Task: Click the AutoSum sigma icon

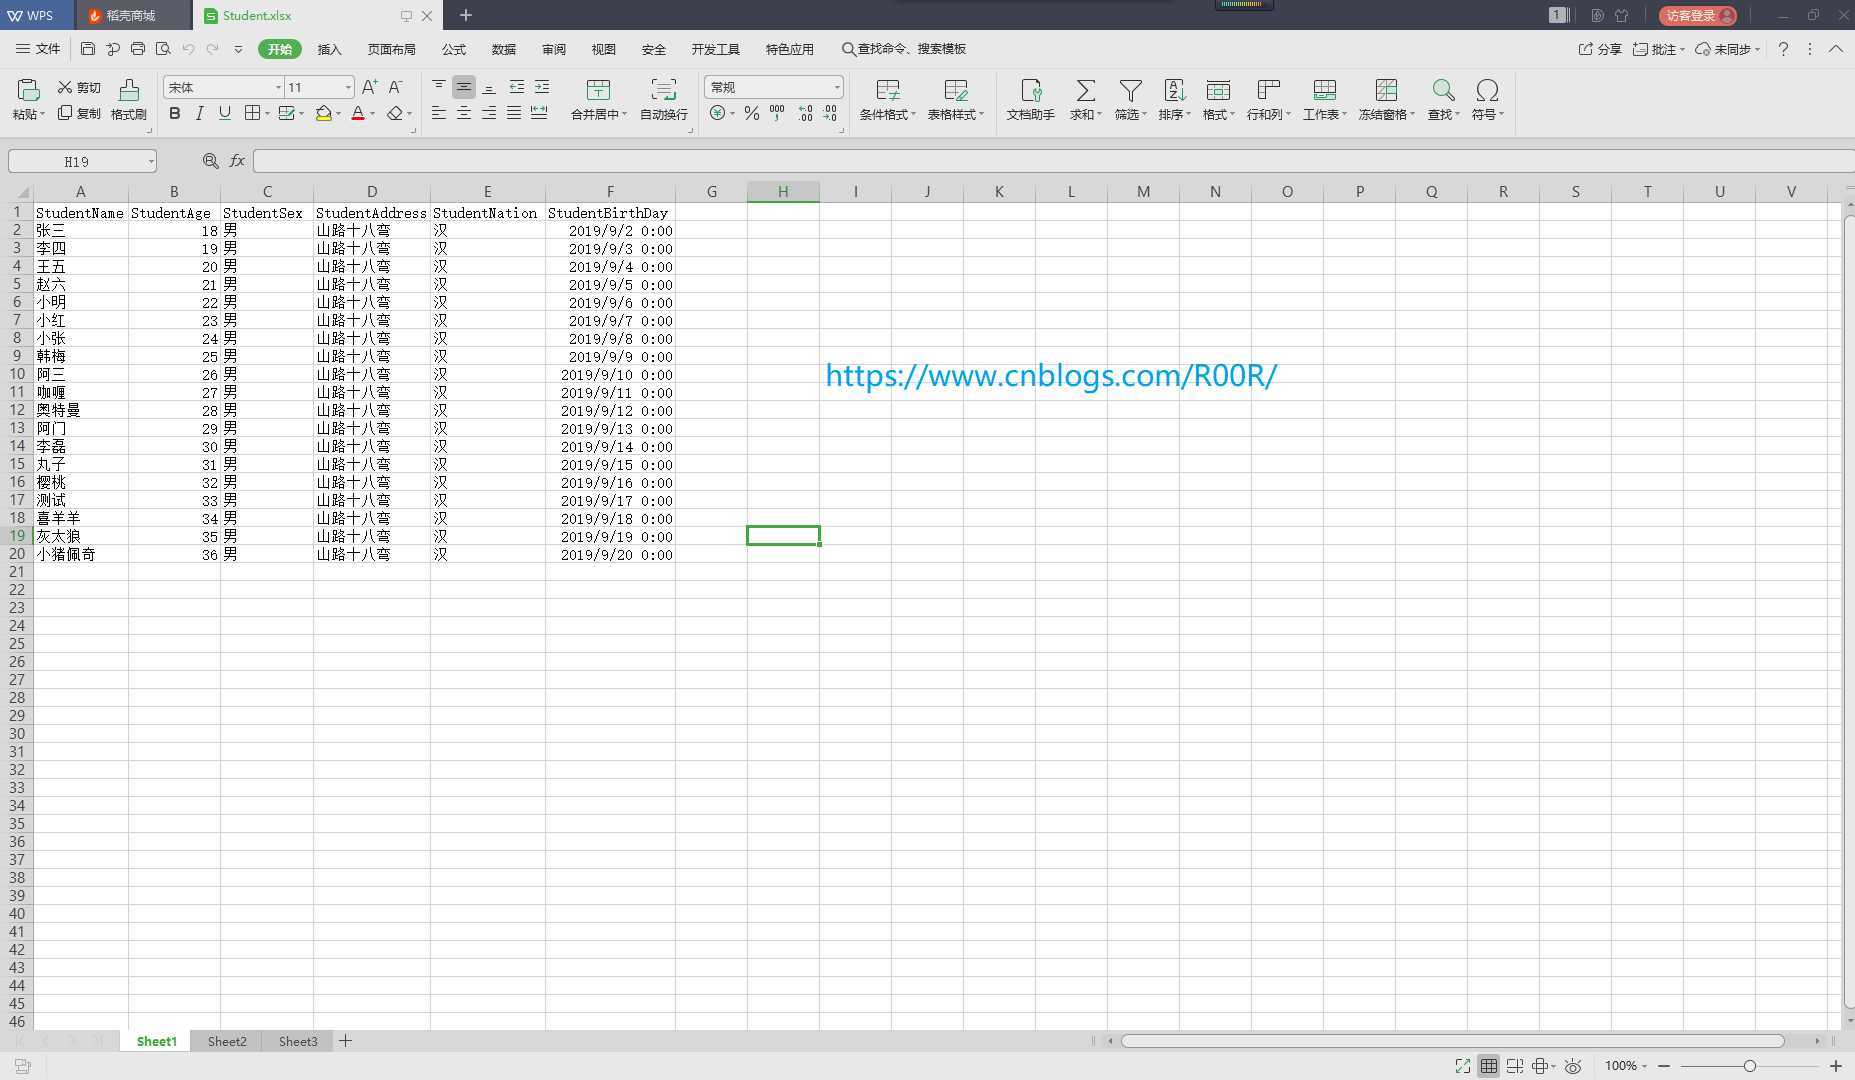Action: [x=1085, y=90]
